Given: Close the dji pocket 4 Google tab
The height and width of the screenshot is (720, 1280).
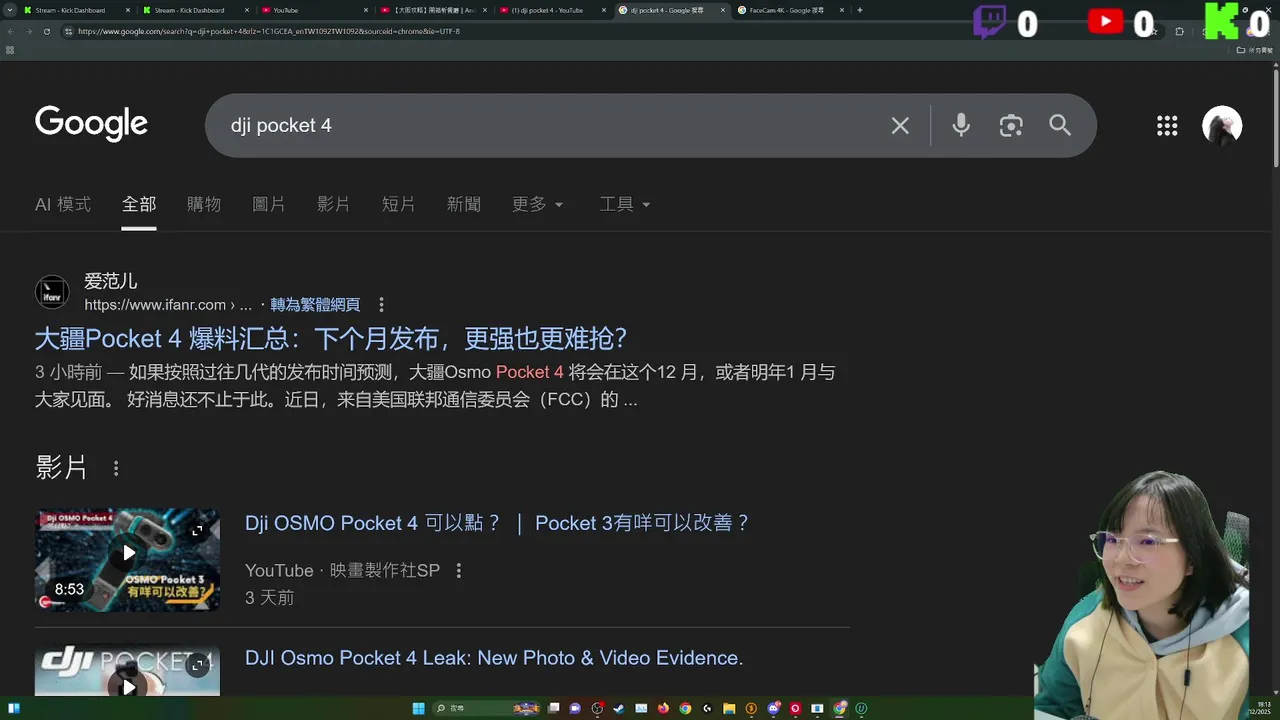Looking at the screenshot, I should tap(723, 10).
